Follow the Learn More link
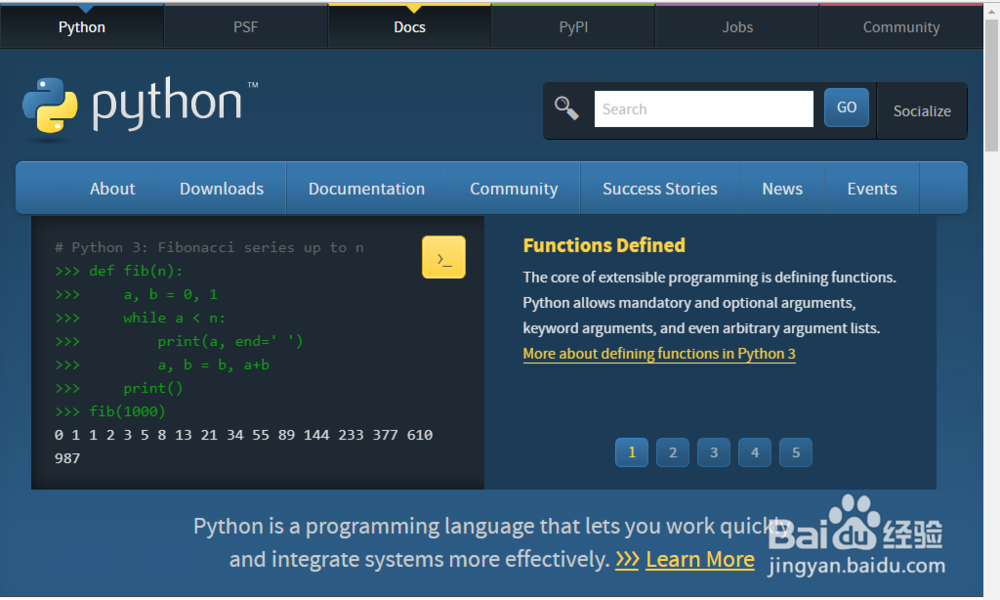The width and height of the screenshot is (1000, 600). [700, 559]
